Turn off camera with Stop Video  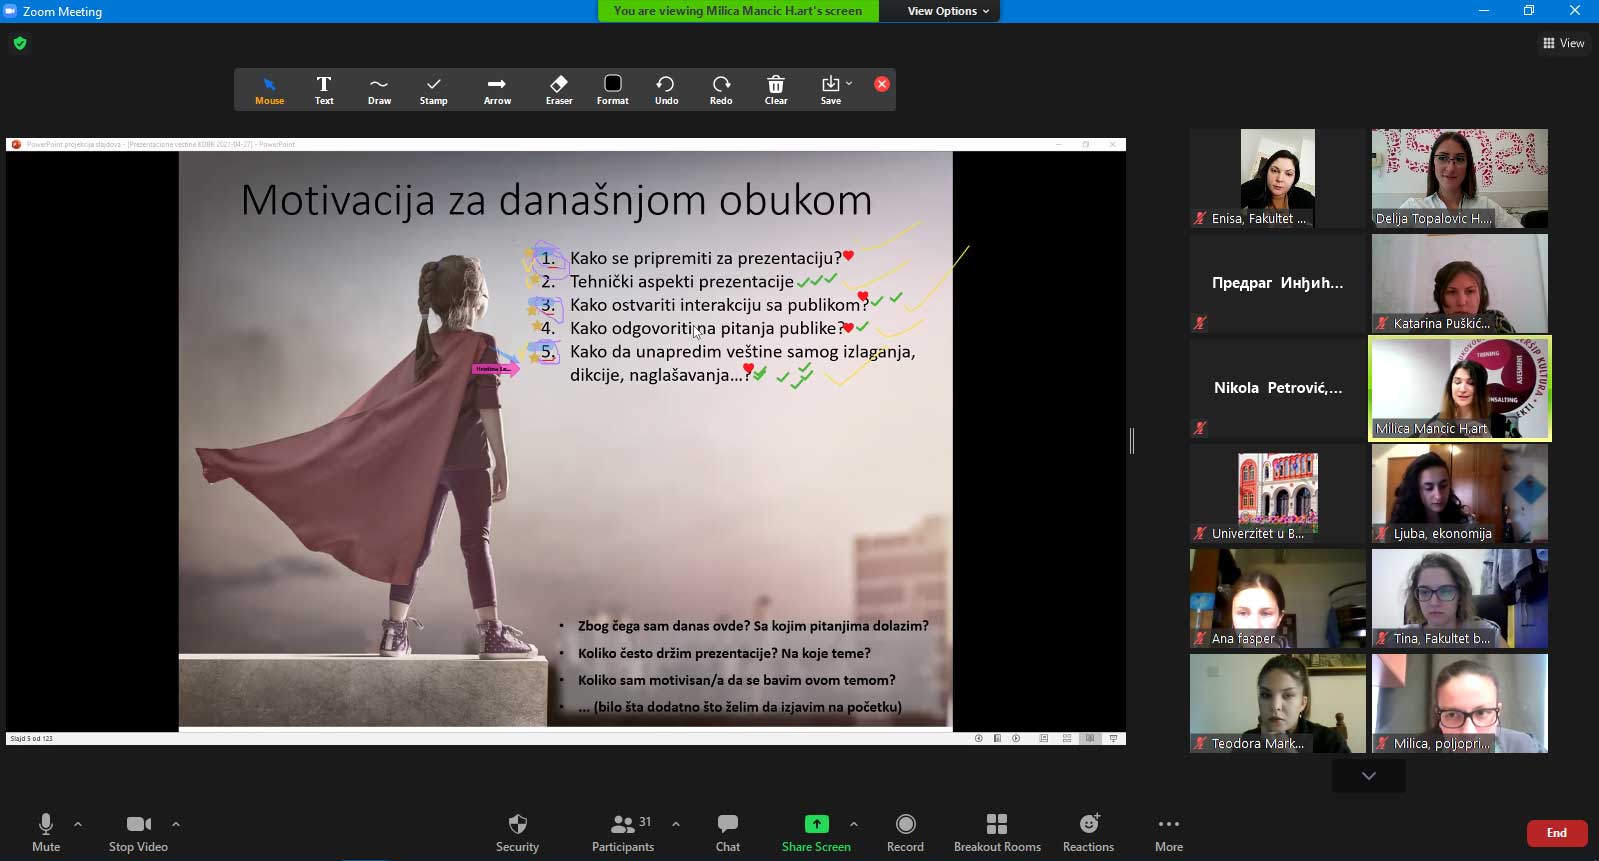[x=138, y=832]
